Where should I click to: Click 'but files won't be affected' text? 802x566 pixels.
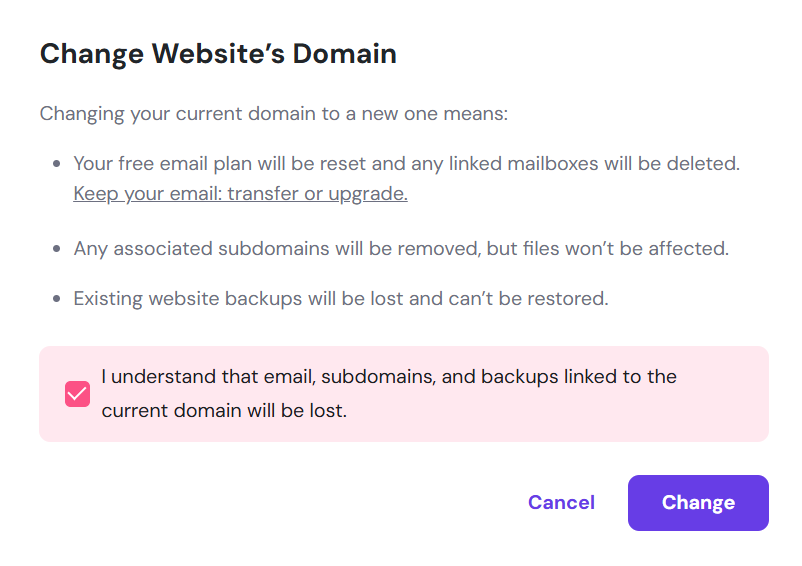(608, 248)
